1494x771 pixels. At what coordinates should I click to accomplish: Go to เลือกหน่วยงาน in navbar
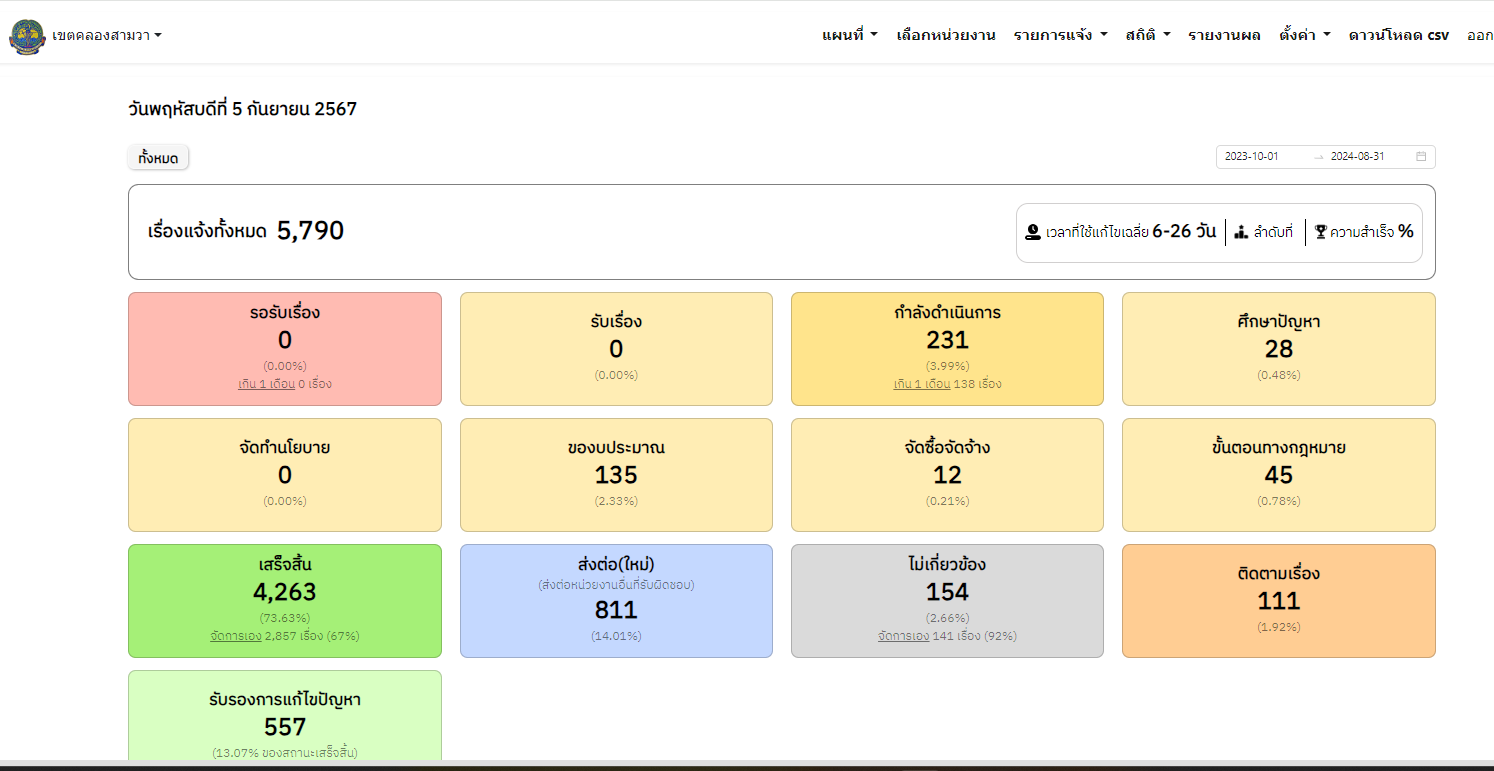(x=945, y=35)
